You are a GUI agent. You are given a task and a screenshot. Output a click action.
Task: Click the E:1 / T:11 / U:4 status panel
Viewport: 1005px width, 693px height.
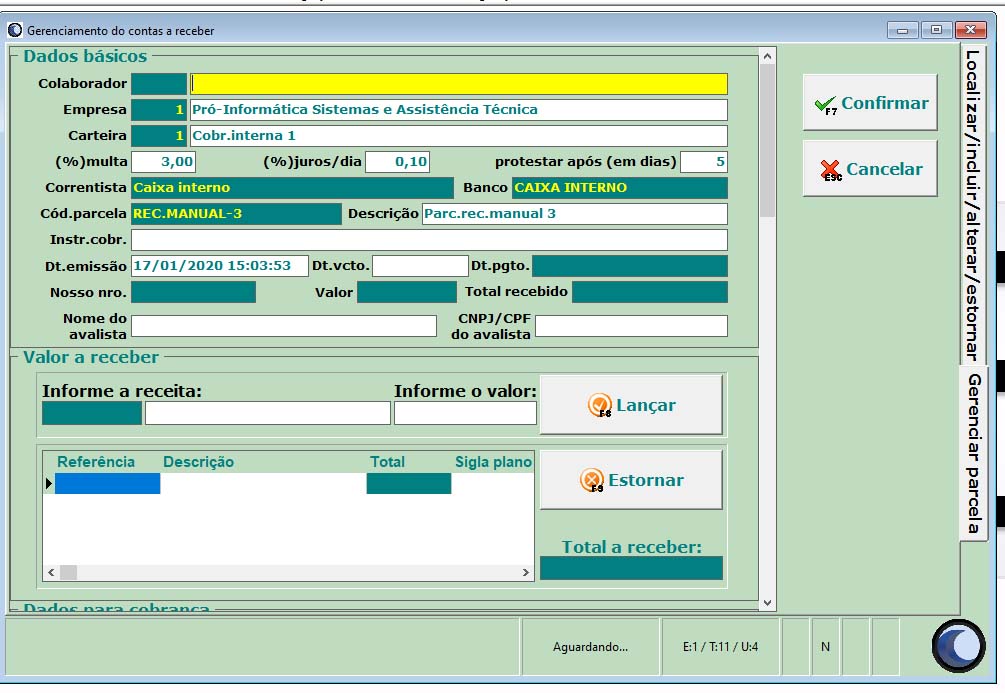point(720,647)
